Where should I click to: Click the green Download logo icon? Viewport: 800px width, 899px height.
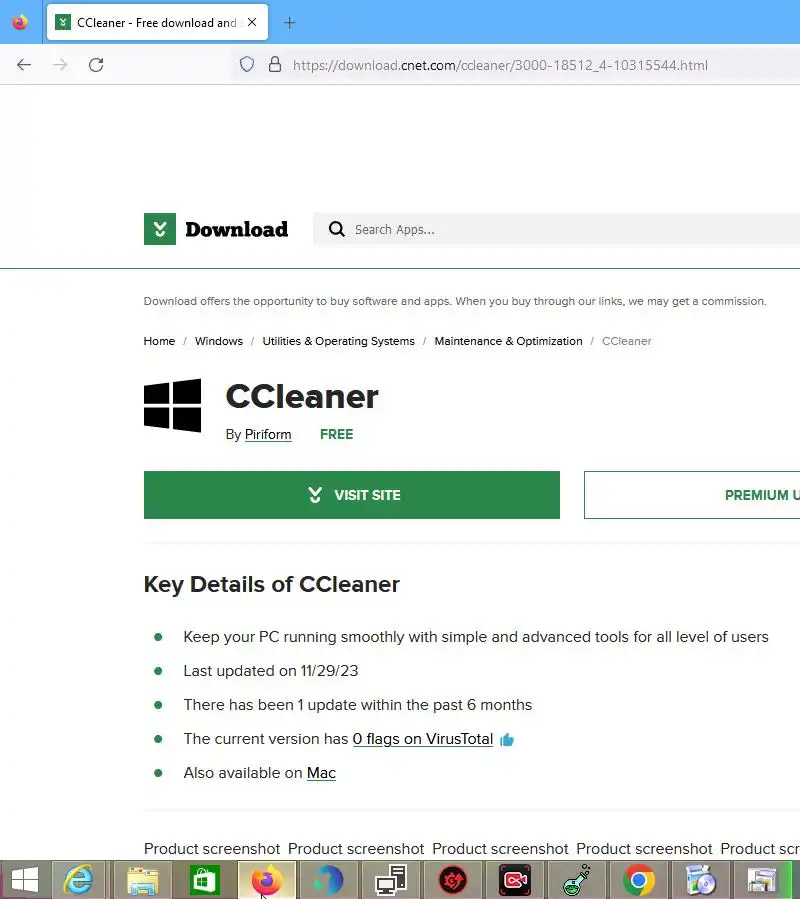160,229
